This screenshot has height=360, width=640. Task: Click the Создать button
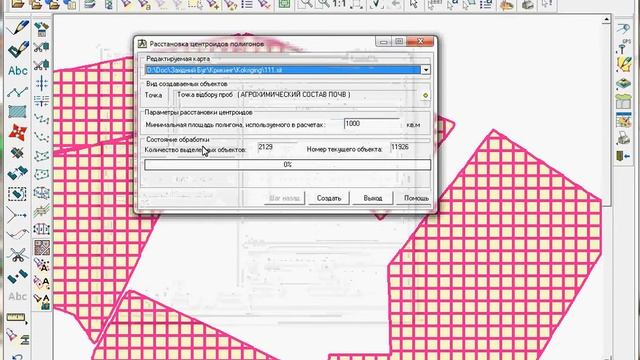pos(329,198)
